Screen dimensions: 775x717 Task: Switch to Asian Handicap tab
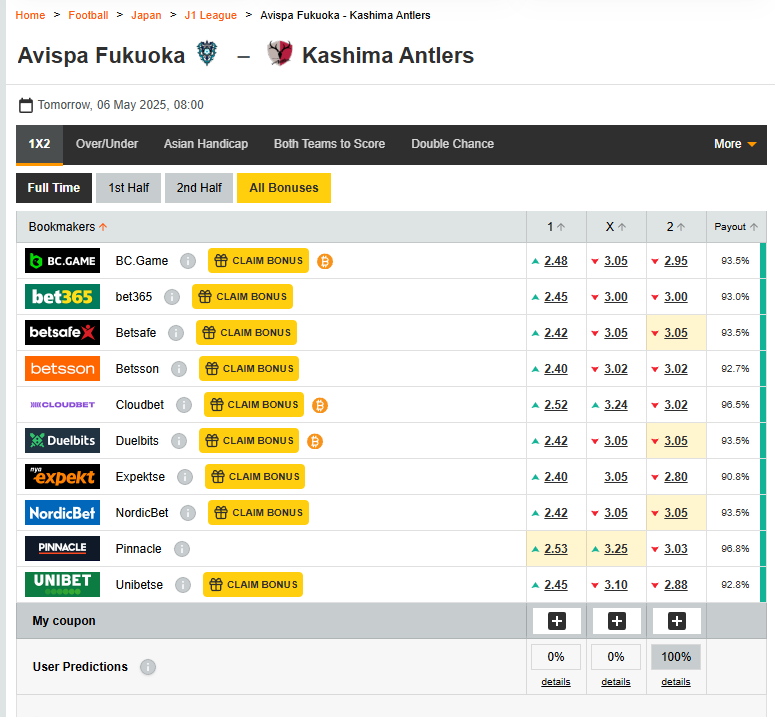click(x=206, y=144)
